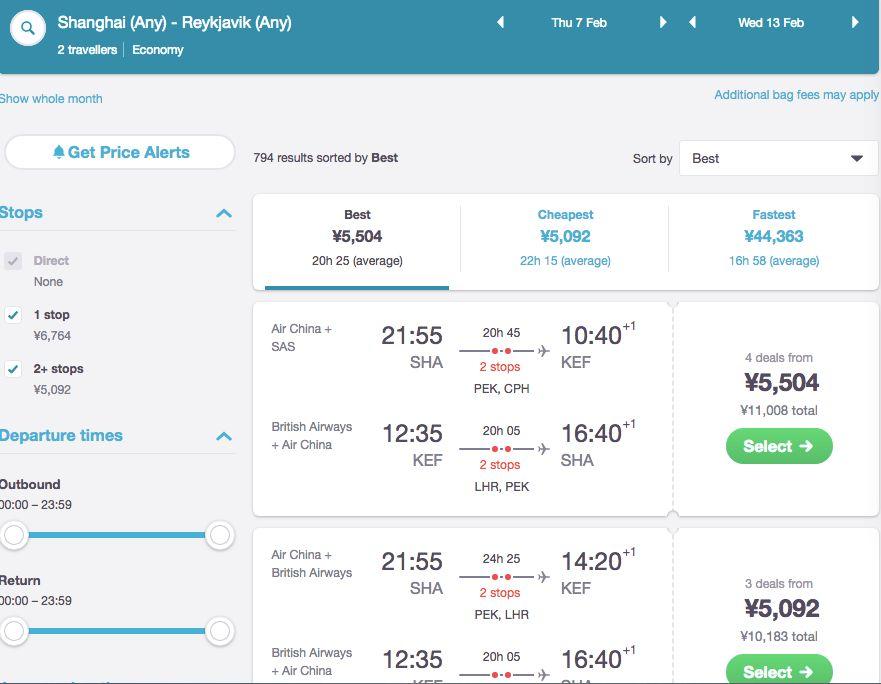Click 4 deals from text
Screen dimensions: 881x684
(x=779, y=358)
